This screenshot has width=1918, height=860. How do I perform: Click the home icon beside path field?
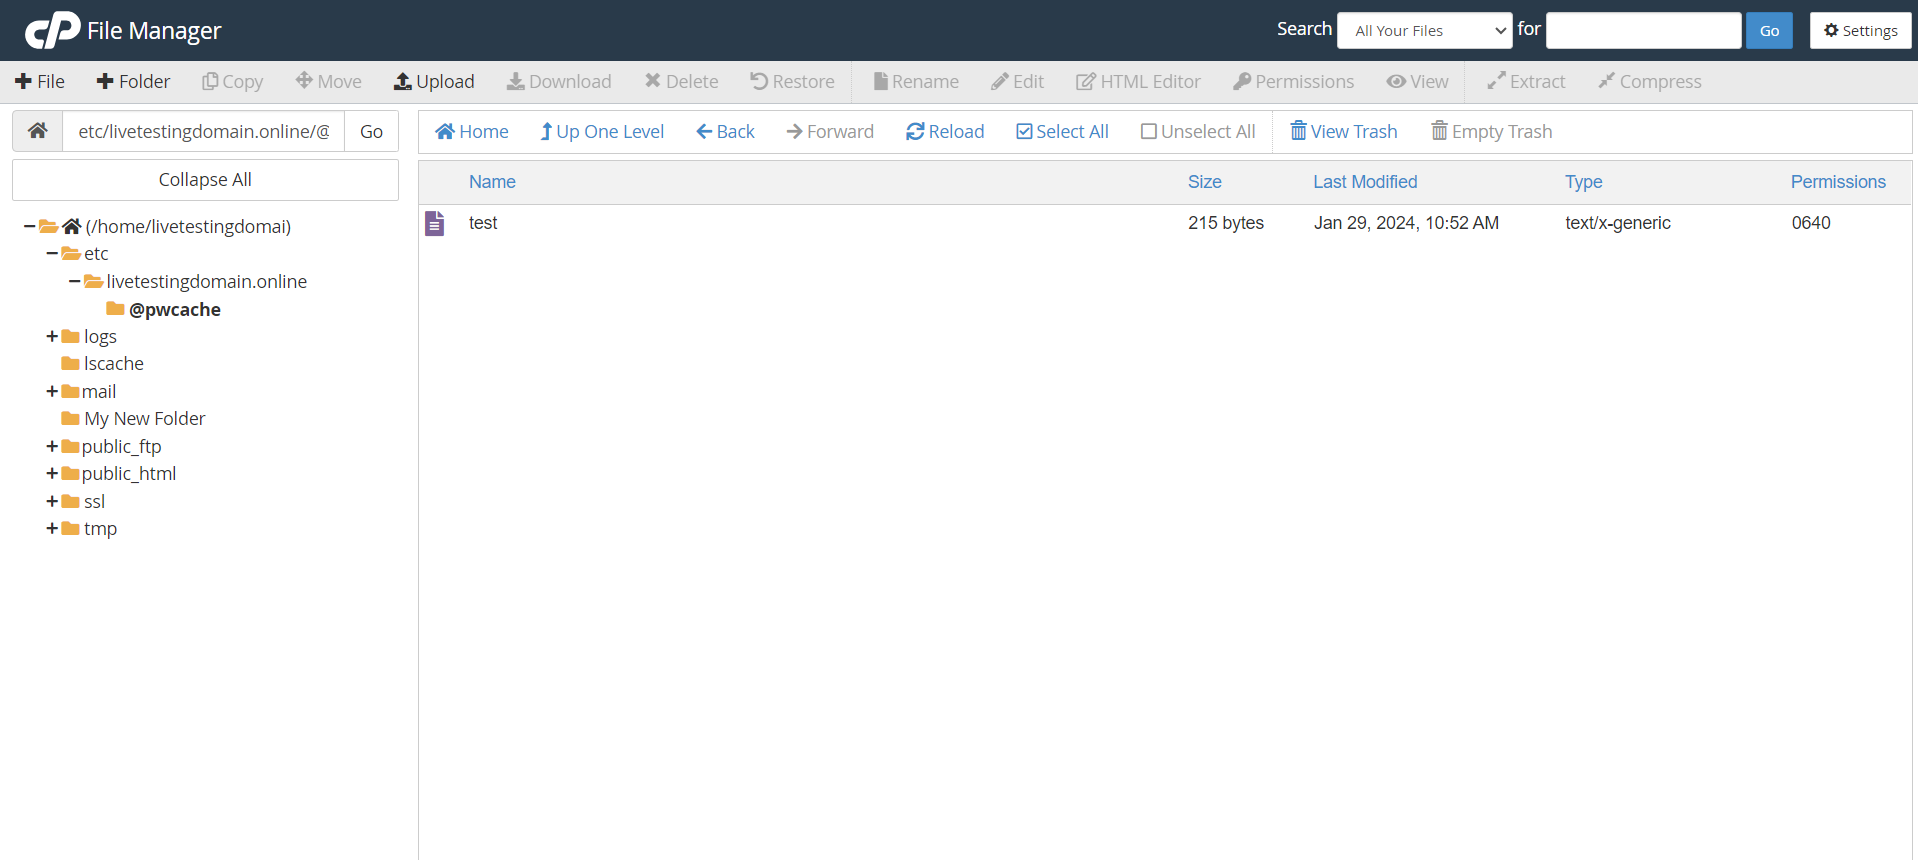tap(38, 131)
